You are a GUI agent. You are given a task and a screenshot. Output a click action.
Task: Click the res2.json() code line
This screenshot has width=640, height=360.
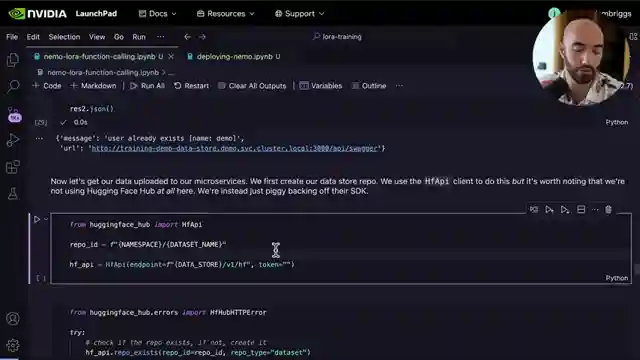pyautogui.click(x=92, y=109)
